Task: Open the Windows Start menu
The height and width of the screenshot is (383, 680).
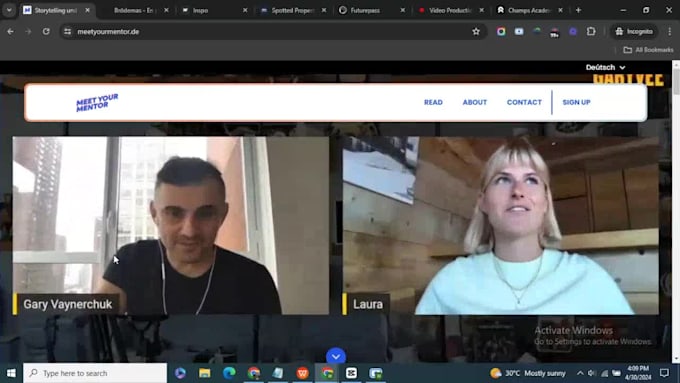Action: (x=11, y=373)
